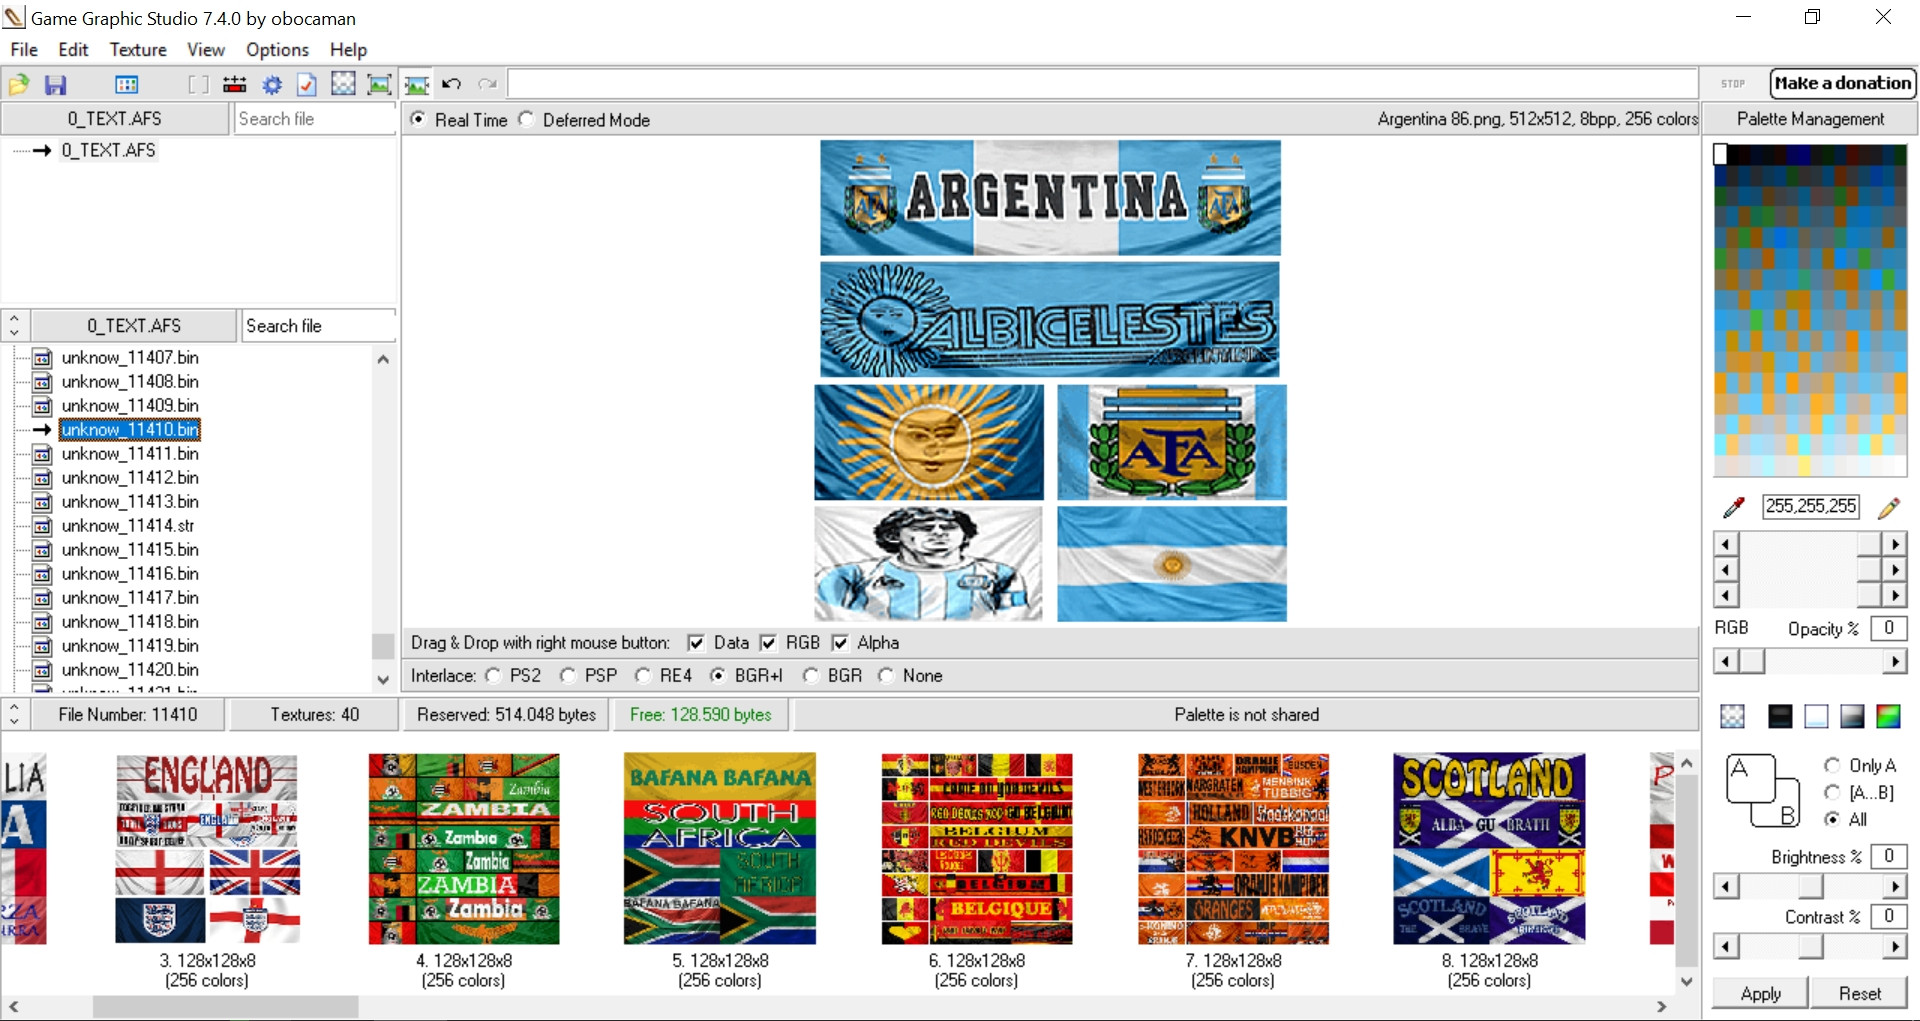Click the red-green-blue palette icon

click(x=1889, y=716)
